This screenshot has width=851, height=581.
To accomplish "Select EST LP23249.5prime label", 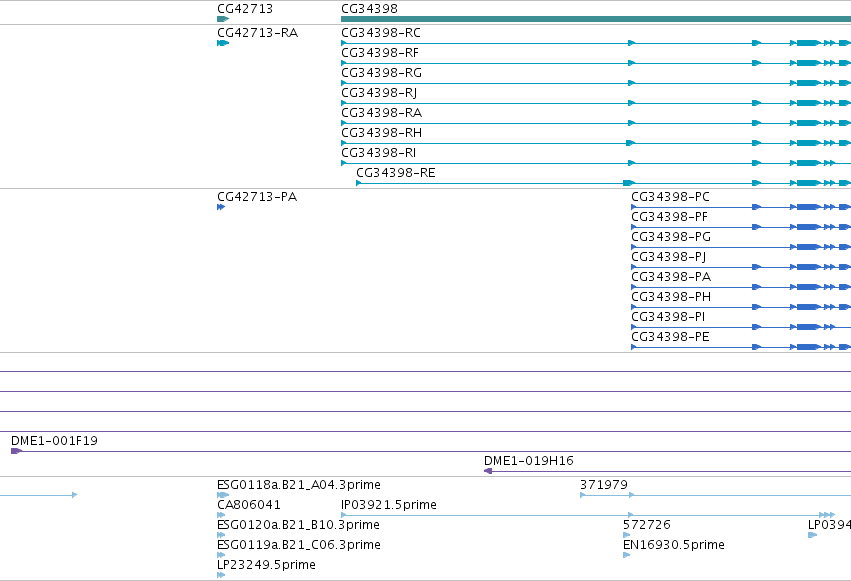I will pyautogui.click(x=266, y=565).
